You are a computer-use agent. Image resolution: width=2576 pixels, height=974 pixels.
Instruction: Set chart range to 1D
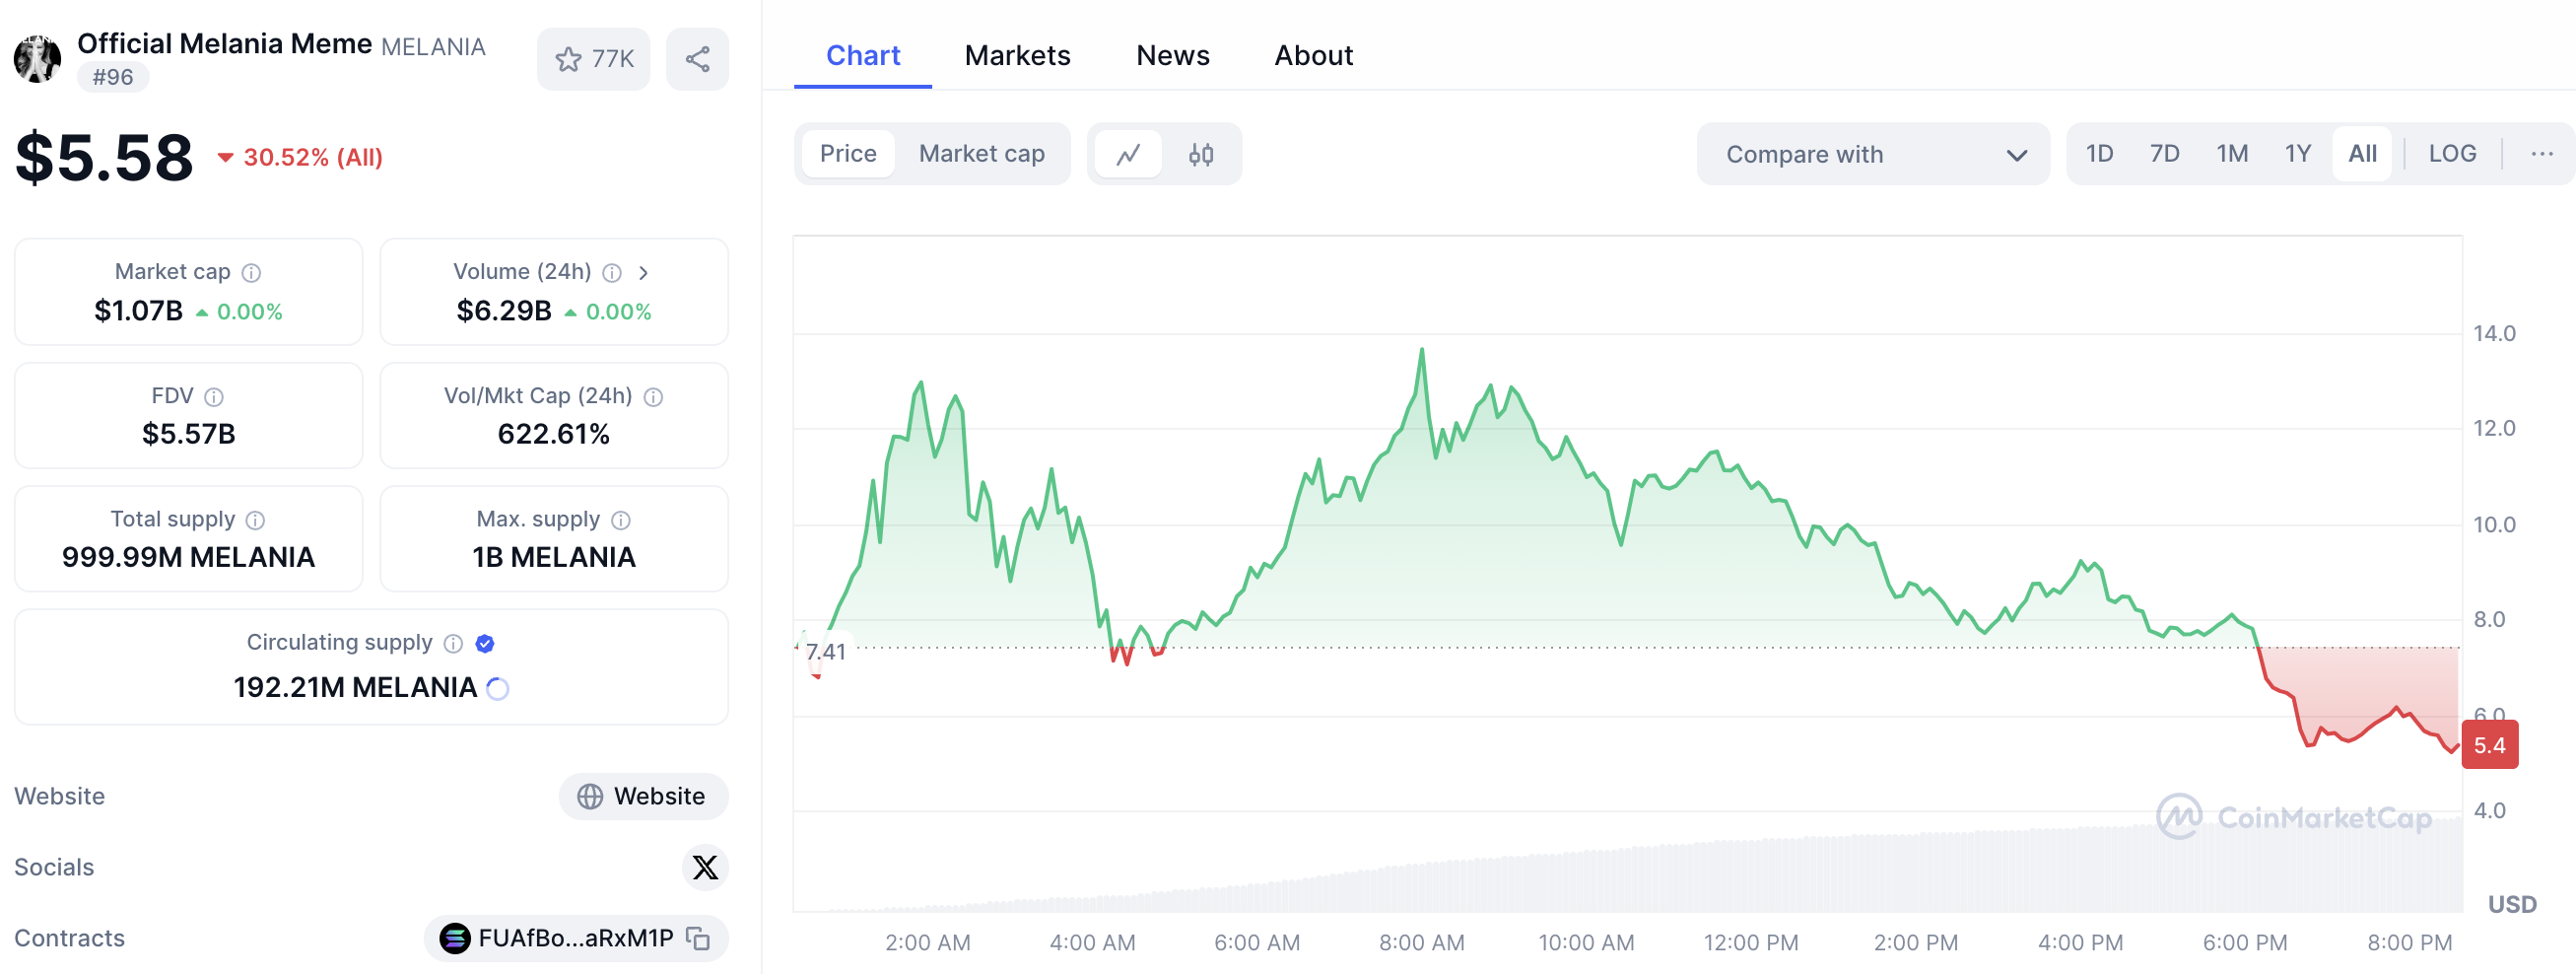2099,154
